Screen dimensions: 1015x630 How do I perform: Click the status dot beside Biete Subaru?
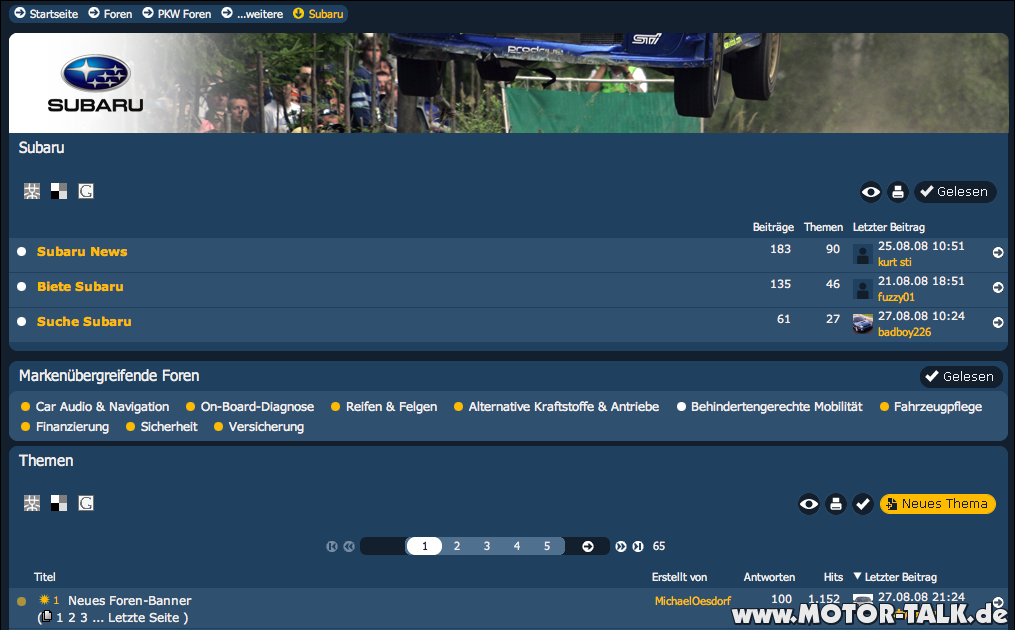point(21,286)
